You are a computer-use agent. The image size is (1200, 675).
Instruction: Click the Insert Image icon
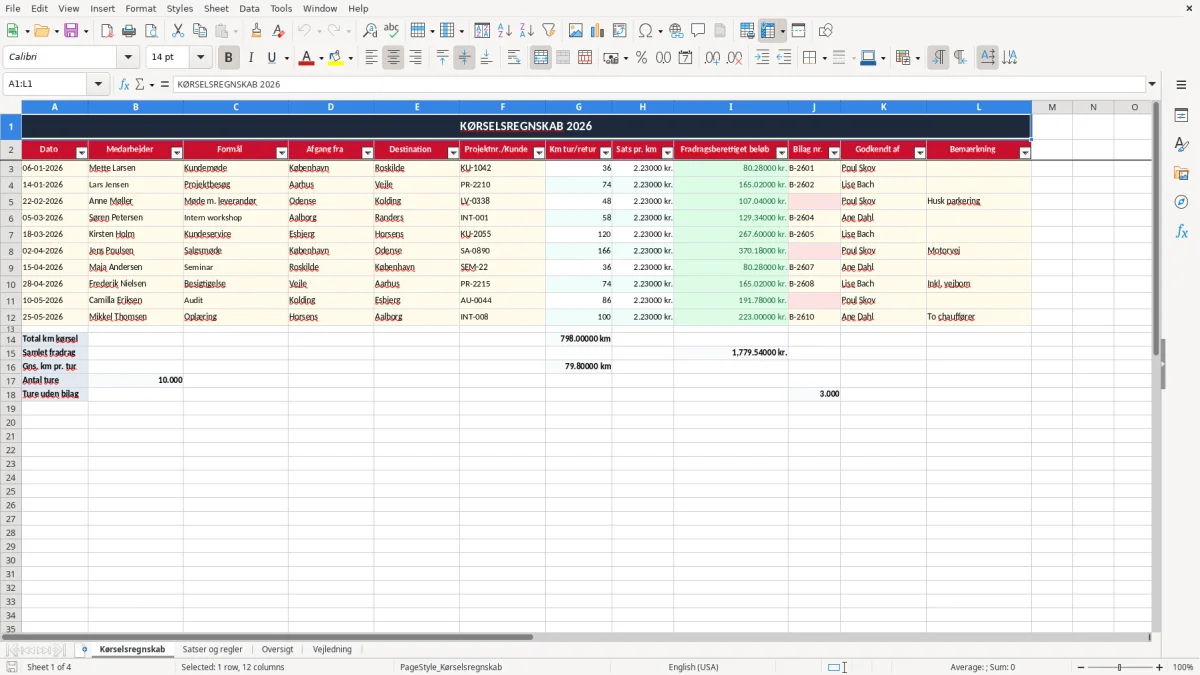(x=576, y=31)
